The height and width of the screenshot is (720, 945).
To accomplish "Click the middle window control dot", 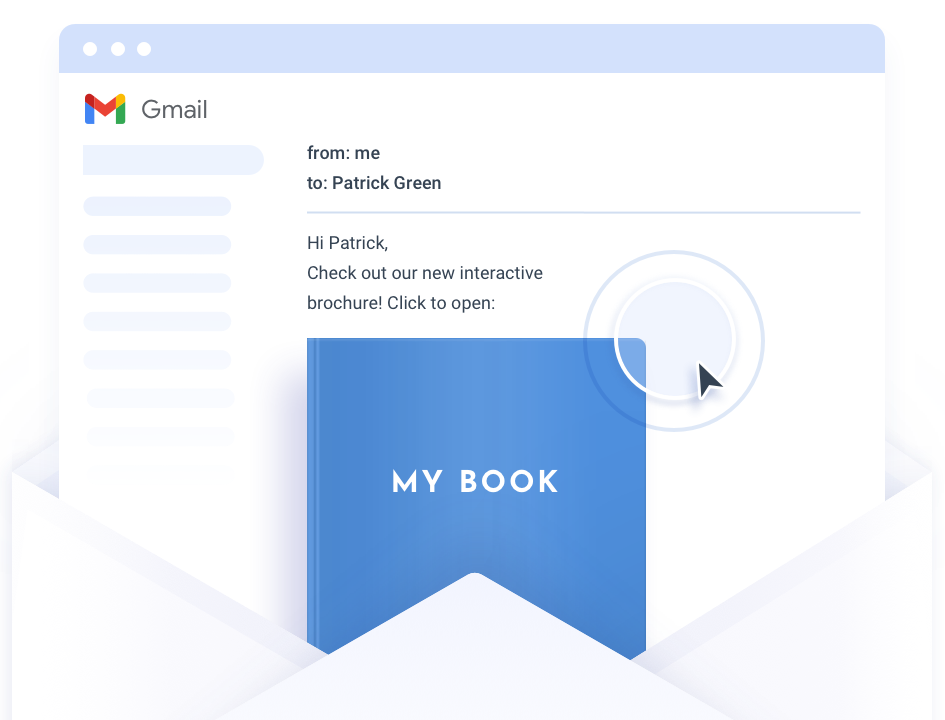I will (x=119, y=47).
